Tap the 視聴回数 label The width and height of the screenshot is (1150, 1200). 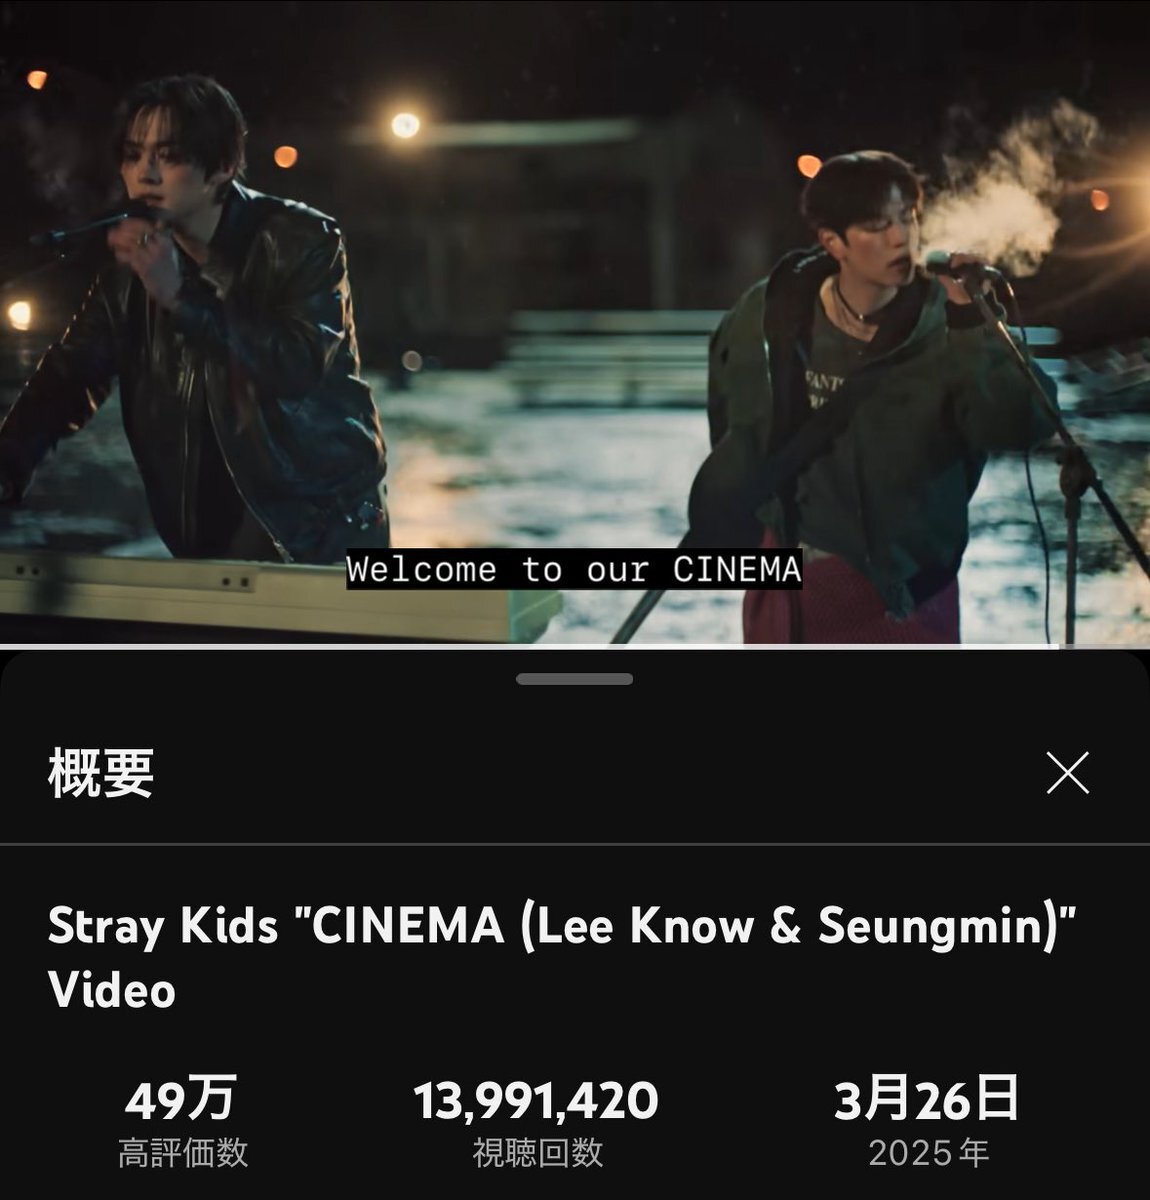pyautogui.click(x=538, y=1153)
